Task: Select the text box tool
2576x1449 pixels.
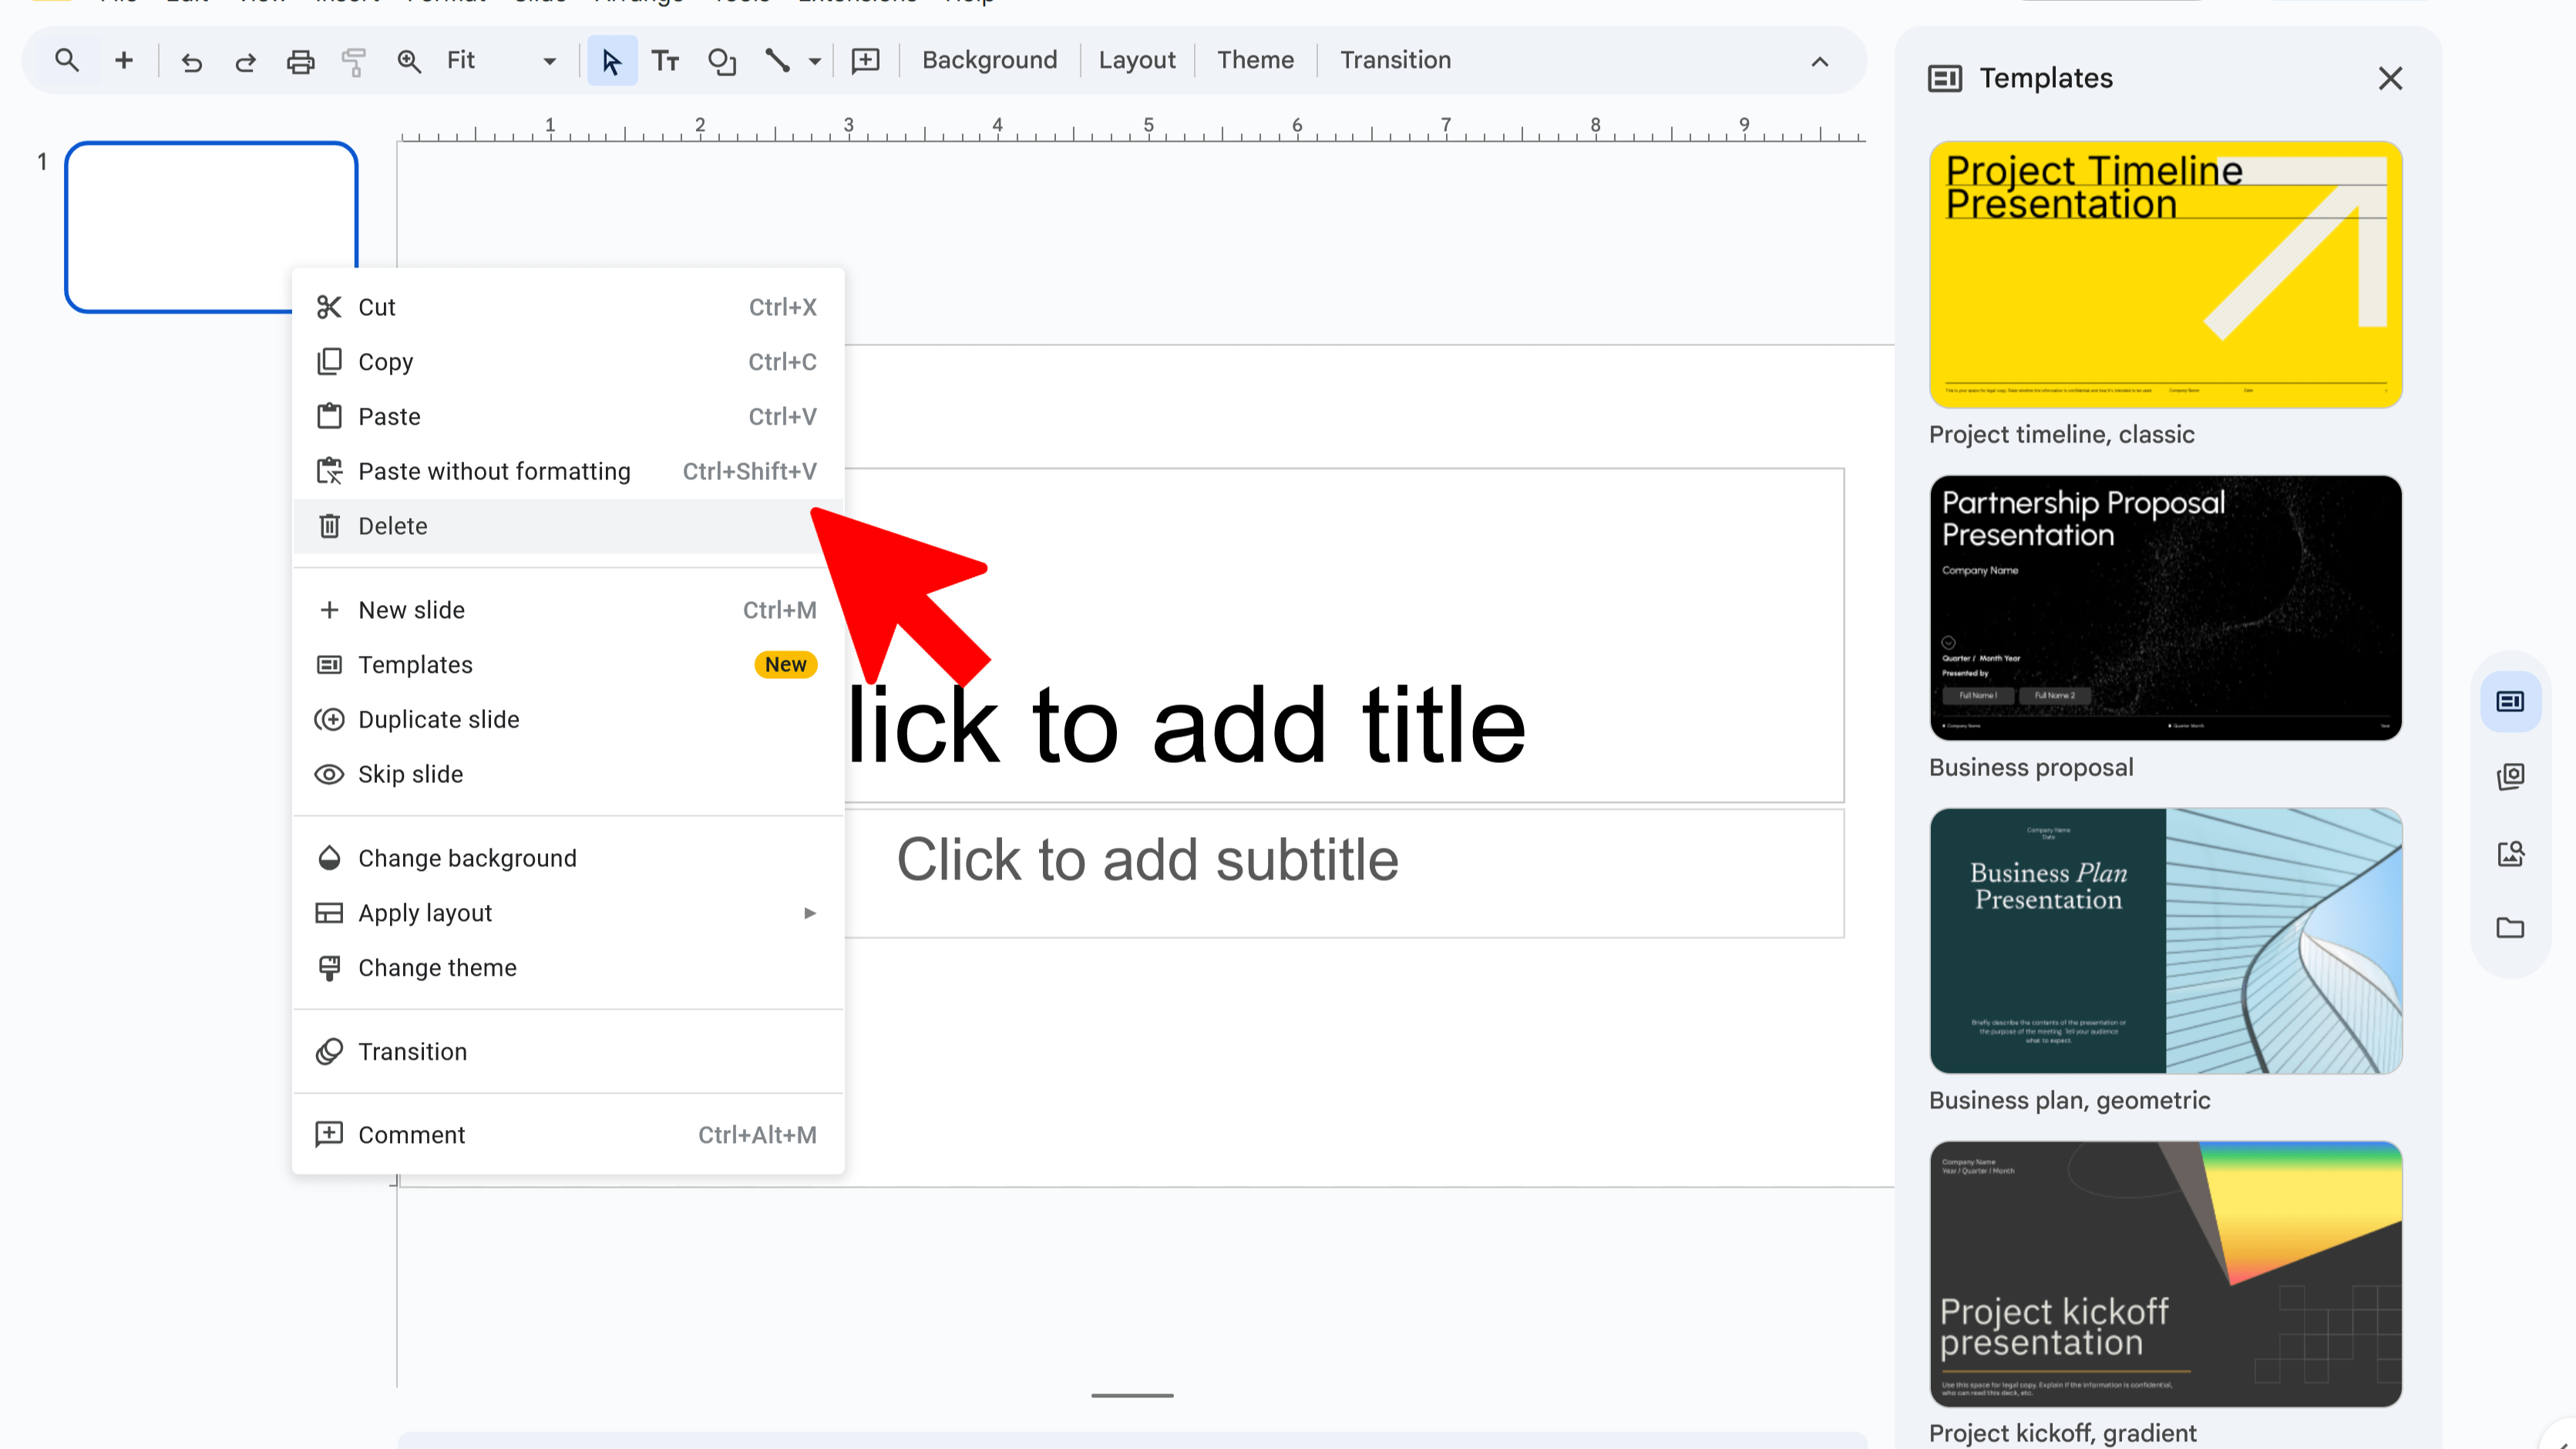Action: pyautogui.click(x=665, y=60)
